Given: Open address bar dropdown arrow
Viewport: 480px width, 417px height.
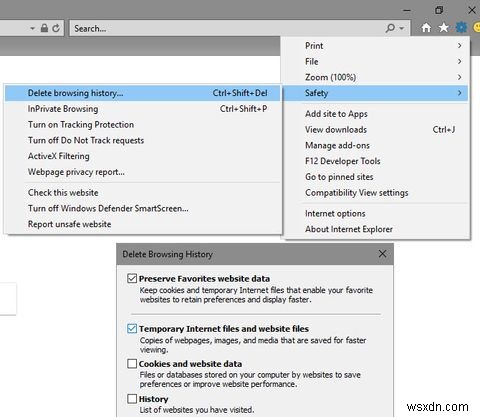Looking at the screenshot, I should point(32,29).
